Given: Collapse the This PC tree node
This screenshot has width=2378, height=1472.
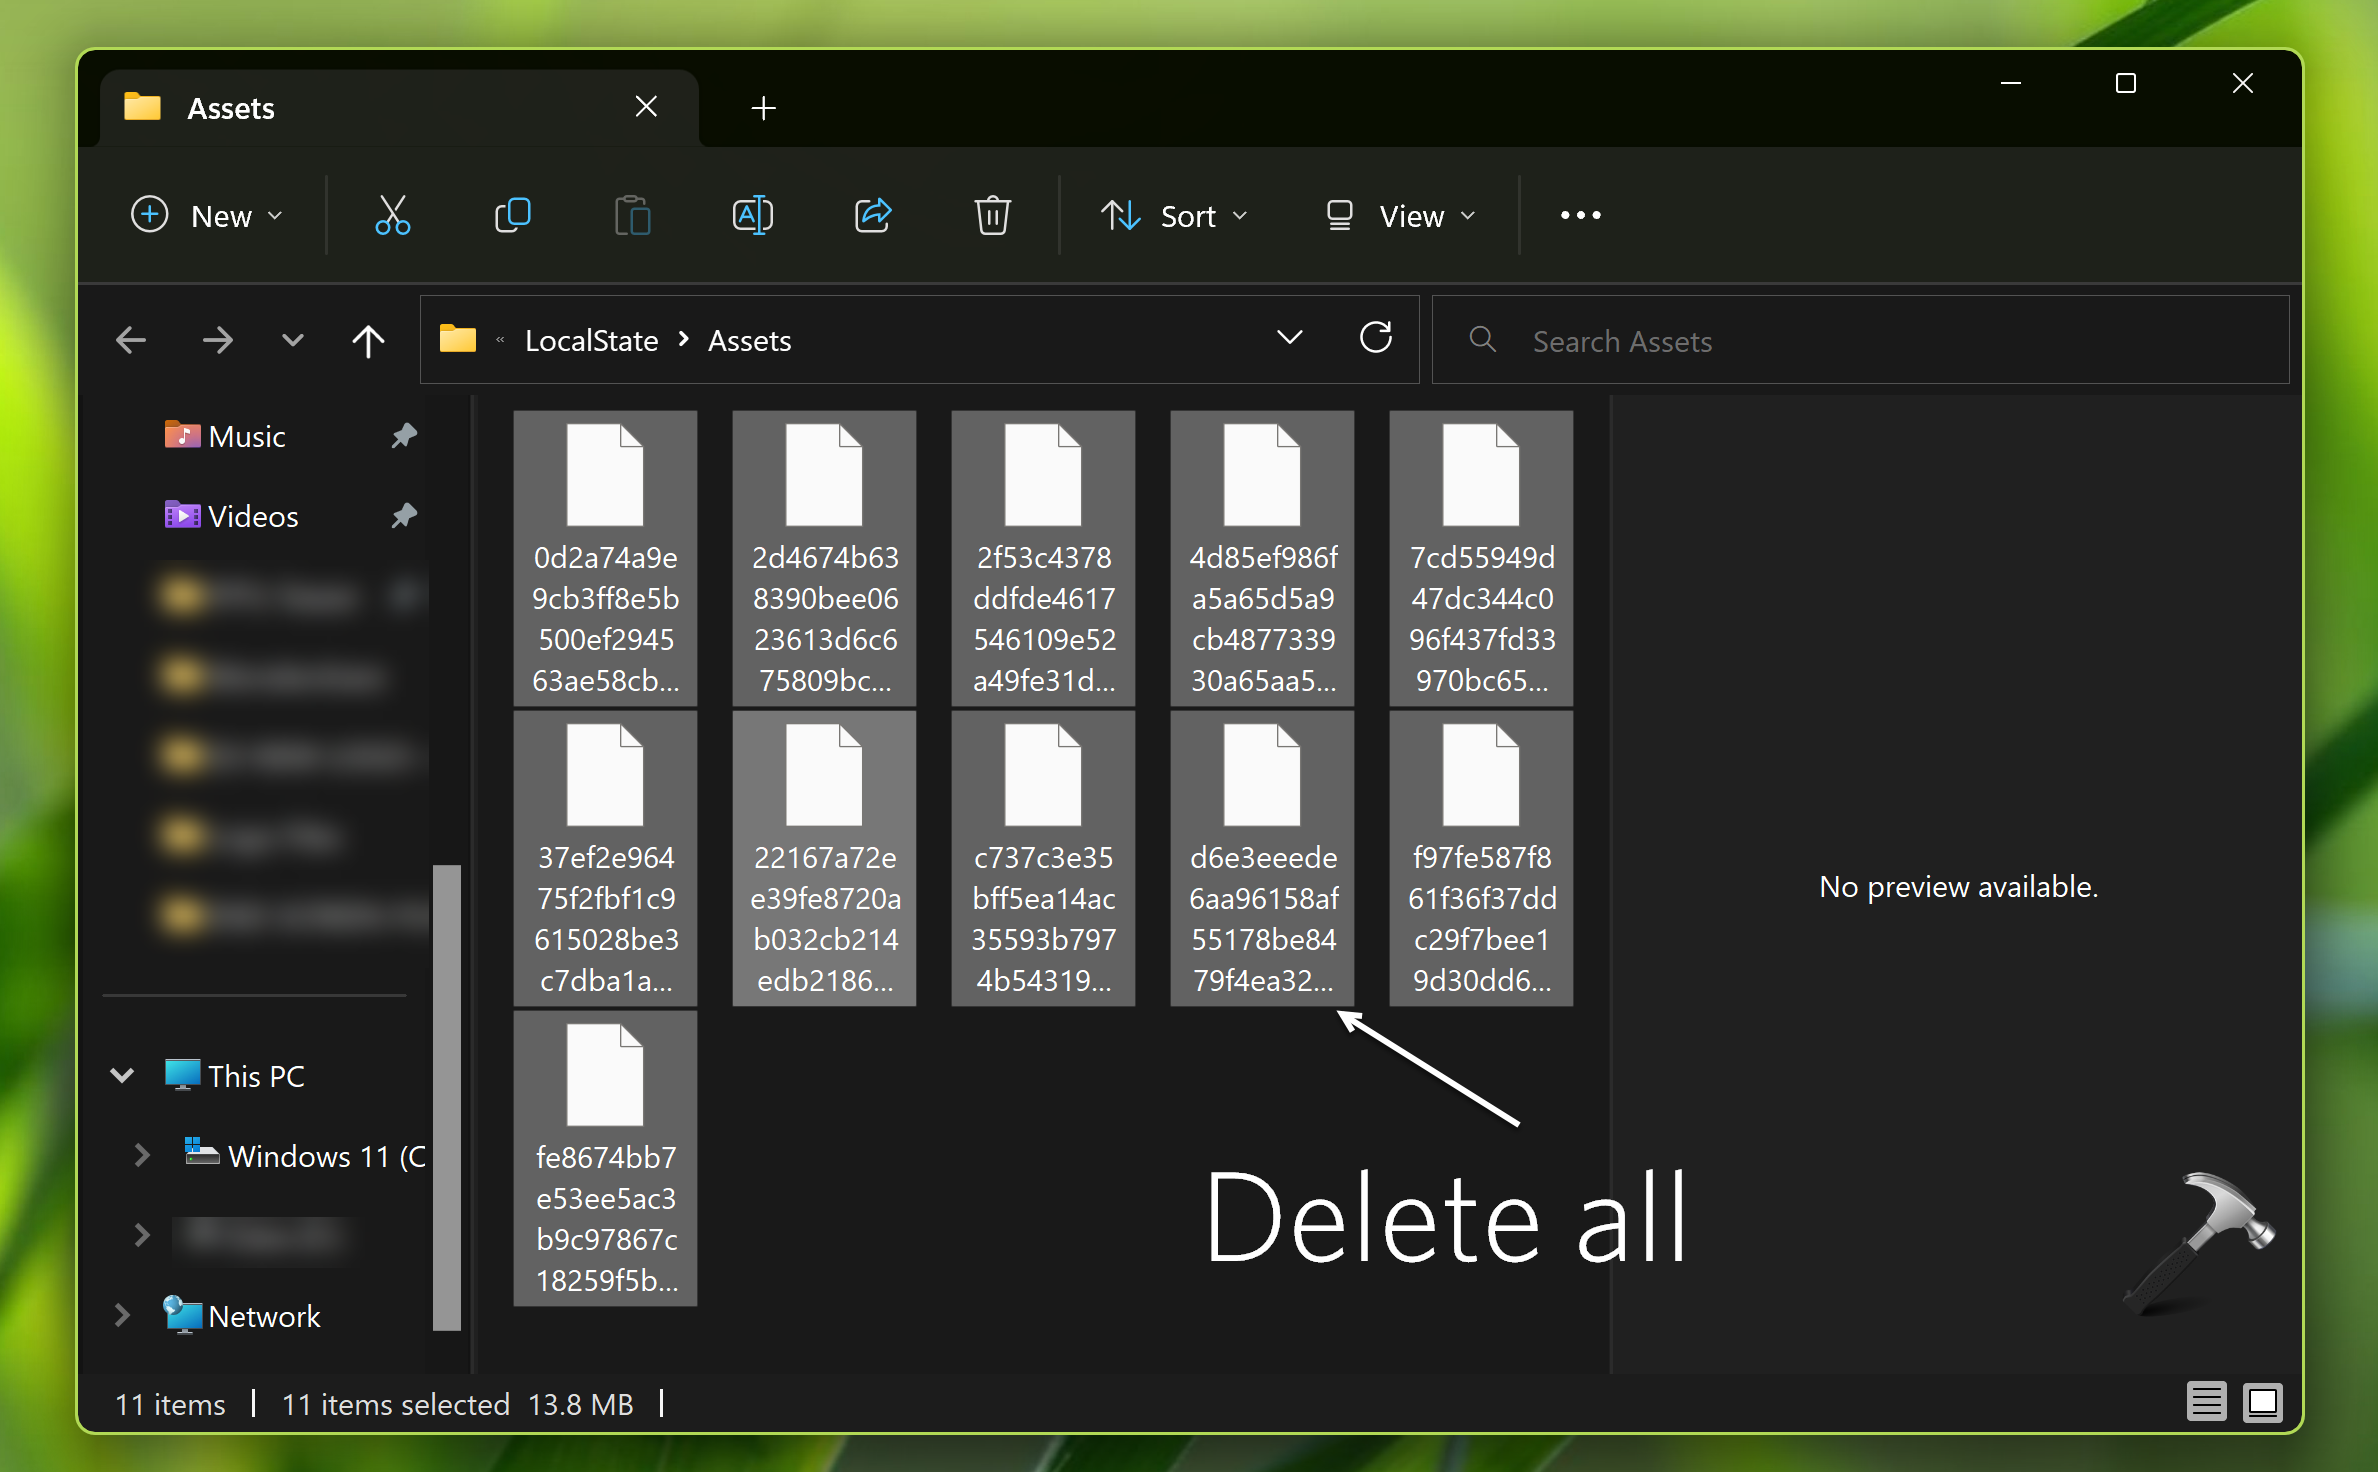Looking at the screenshot, I should coord(122,1076).
